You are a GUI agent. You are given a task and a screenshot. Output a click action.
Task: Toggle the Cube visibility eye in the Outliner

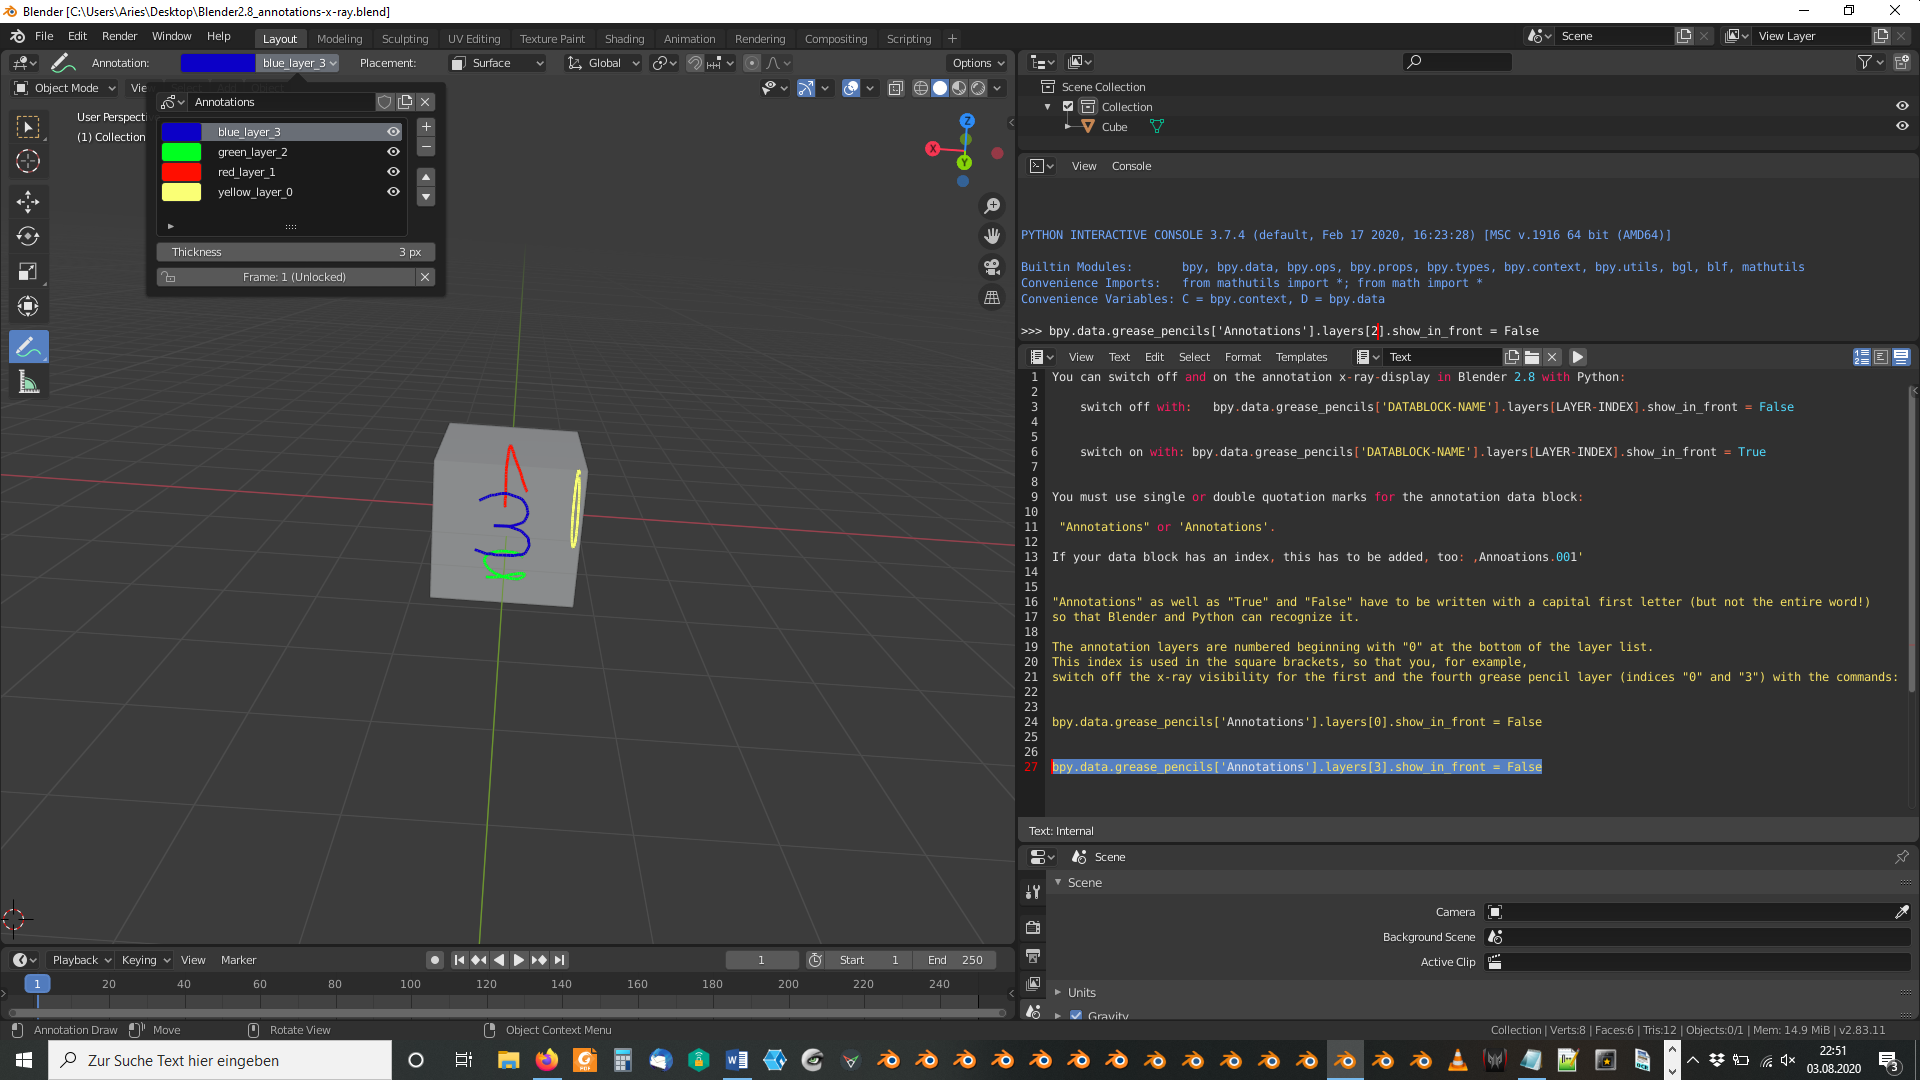click(1904, 126)
